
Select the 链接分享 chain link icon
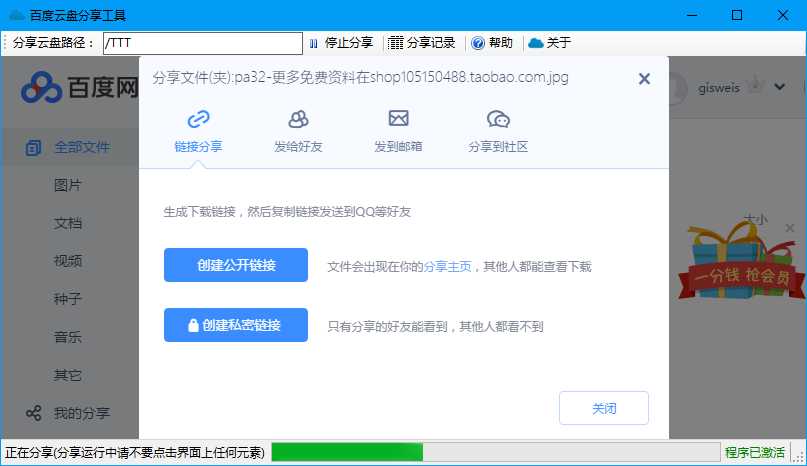(198, 119)
